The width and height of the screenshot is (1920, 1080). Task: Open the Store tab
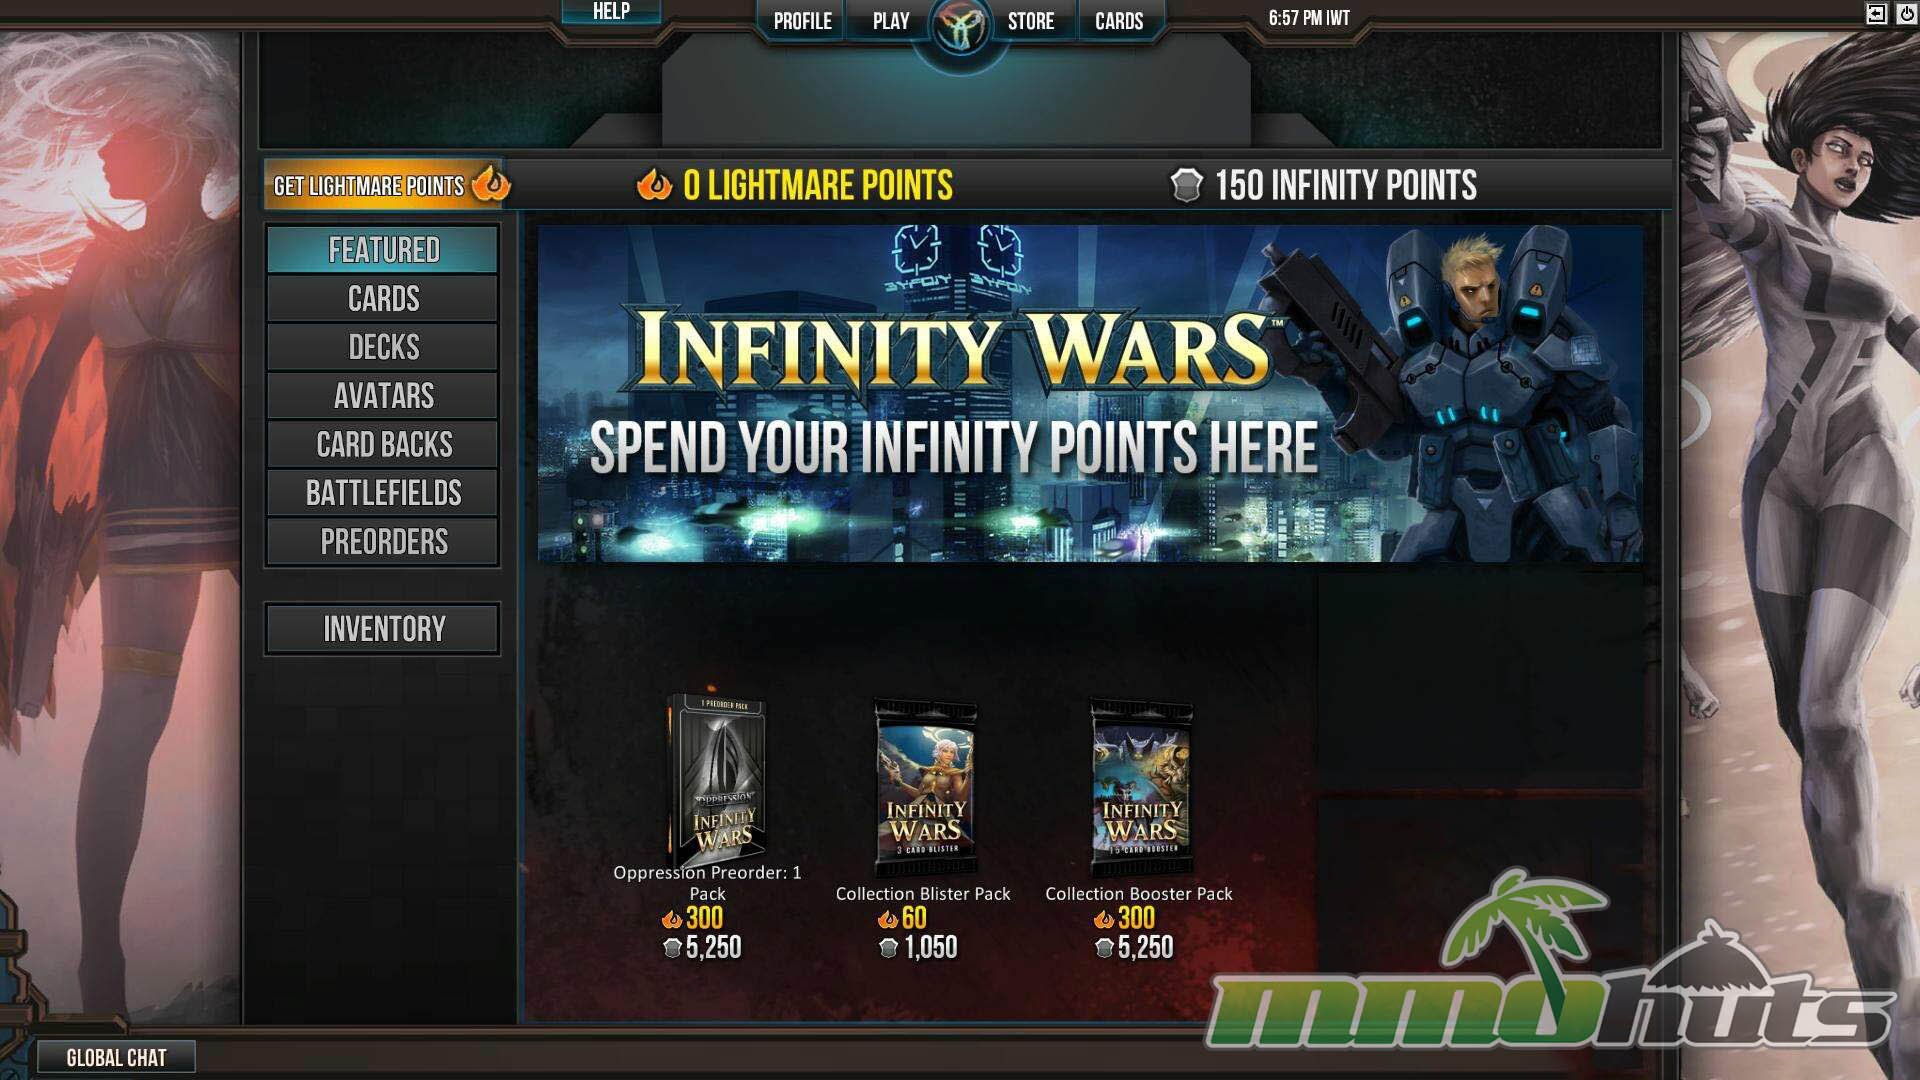pyautogui.click(x=1030, y=21)
